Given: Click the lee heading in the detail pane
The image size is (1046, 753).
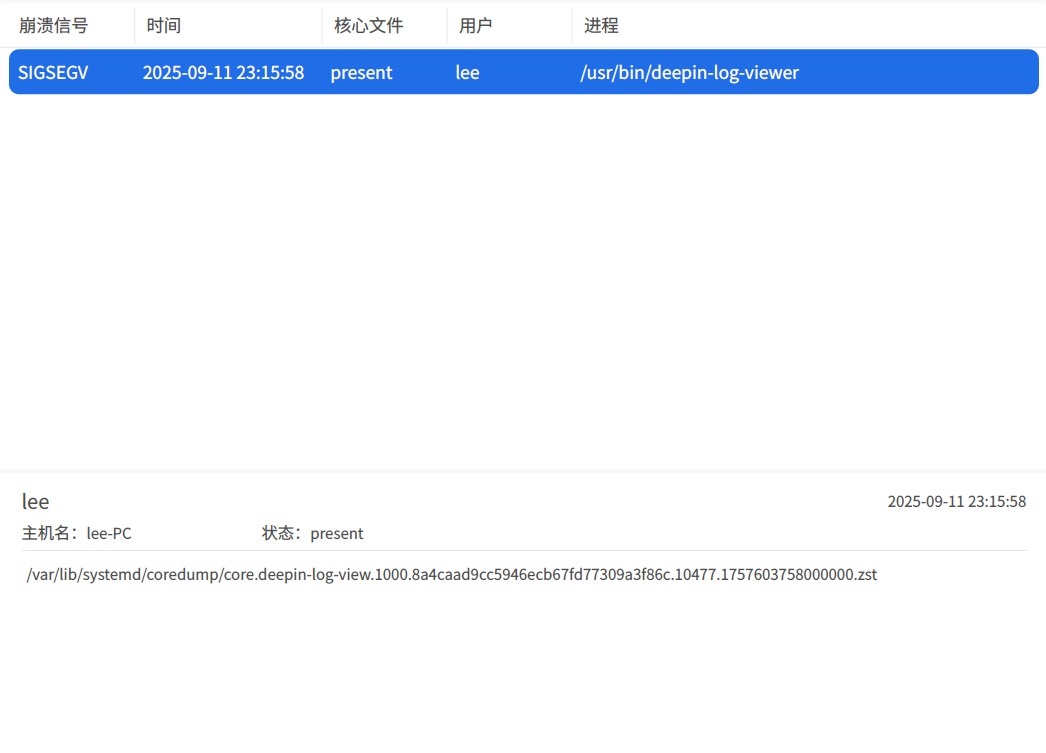Looking at the screenshot, I should [x=35, y=501].
